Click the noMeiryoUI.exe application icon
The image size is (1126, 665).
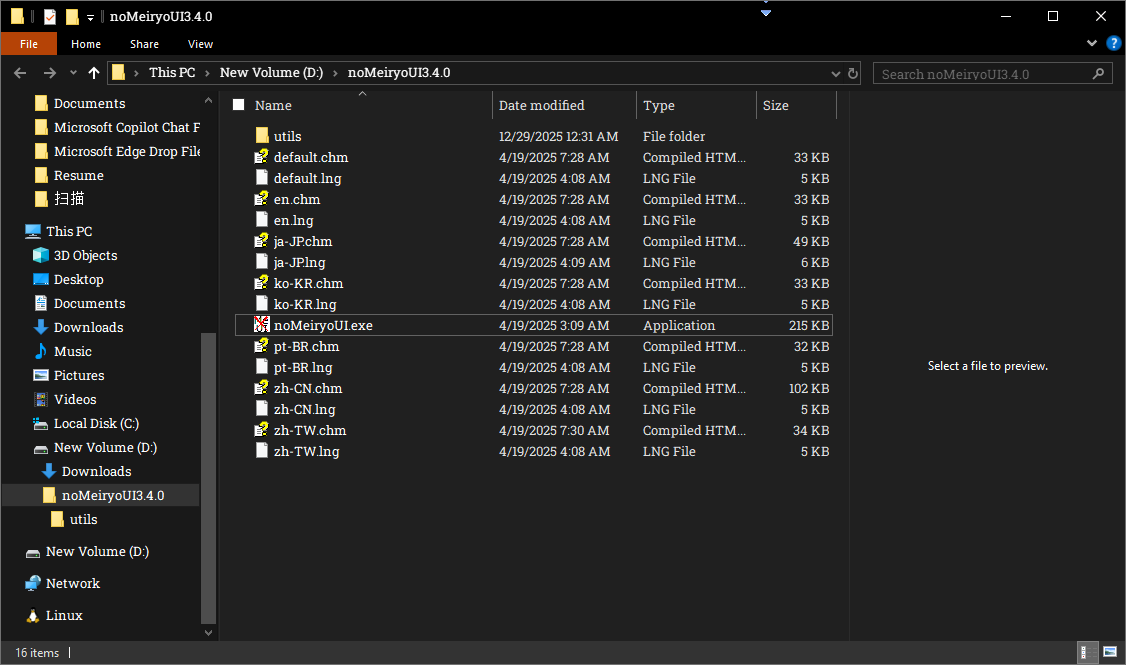click(x=262, y=325)
